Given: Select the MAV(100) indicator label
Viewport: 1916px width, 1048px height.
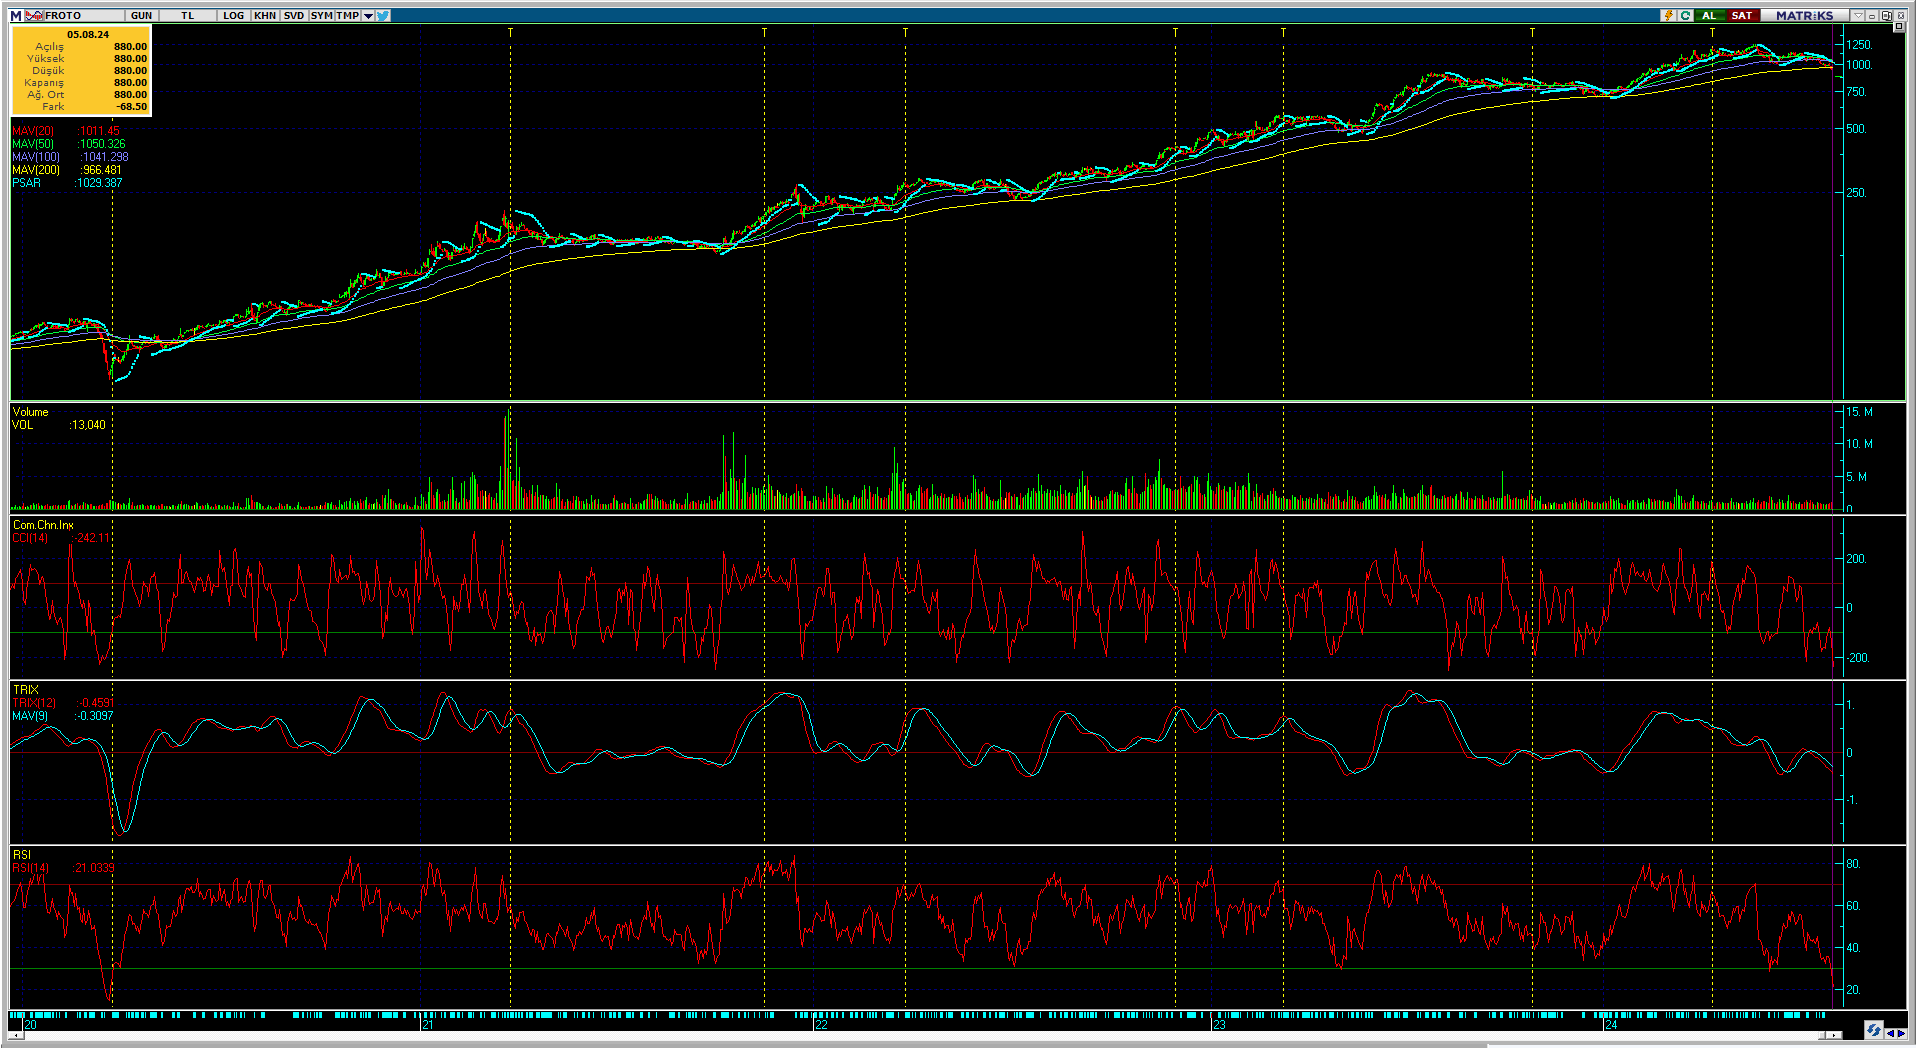Looking at the screenshot, I should point(36,157).
